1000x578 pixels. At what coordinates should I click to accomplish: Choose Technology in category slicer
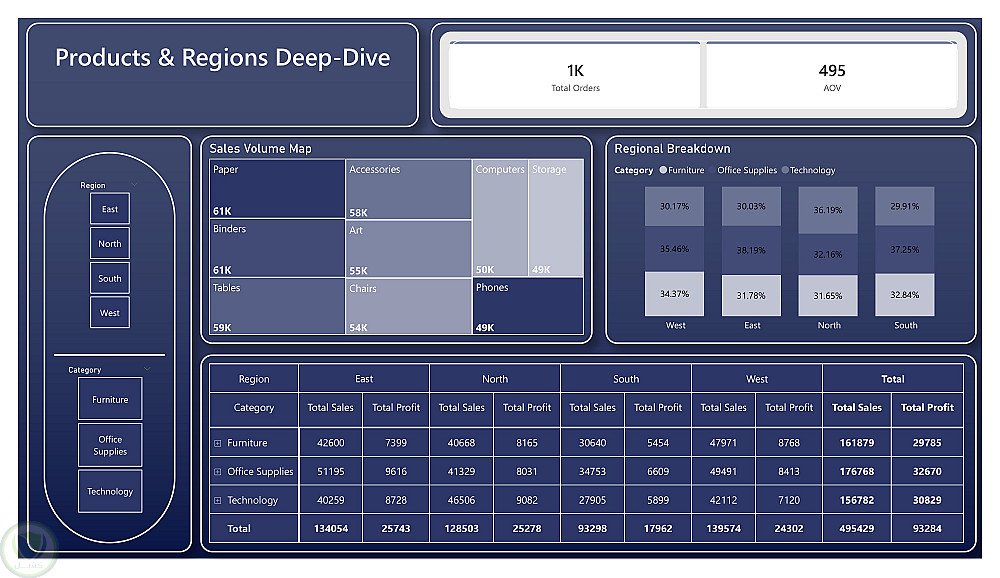(110, 491)
